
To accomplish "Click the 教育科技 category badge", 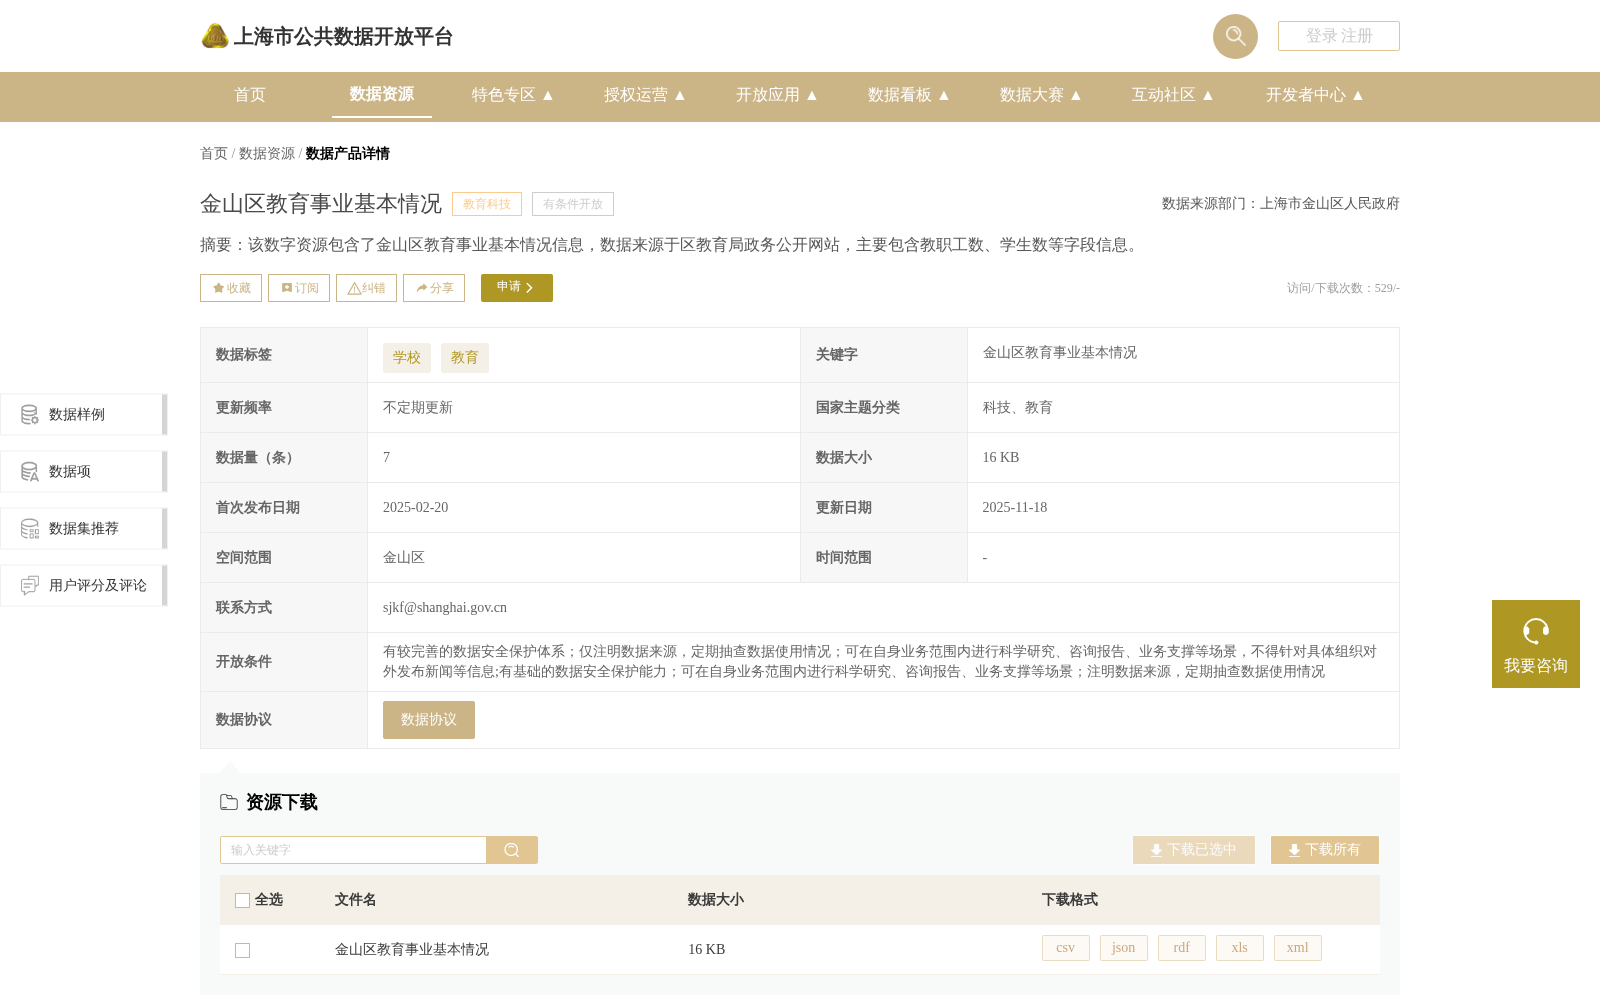I will (487, 204).
